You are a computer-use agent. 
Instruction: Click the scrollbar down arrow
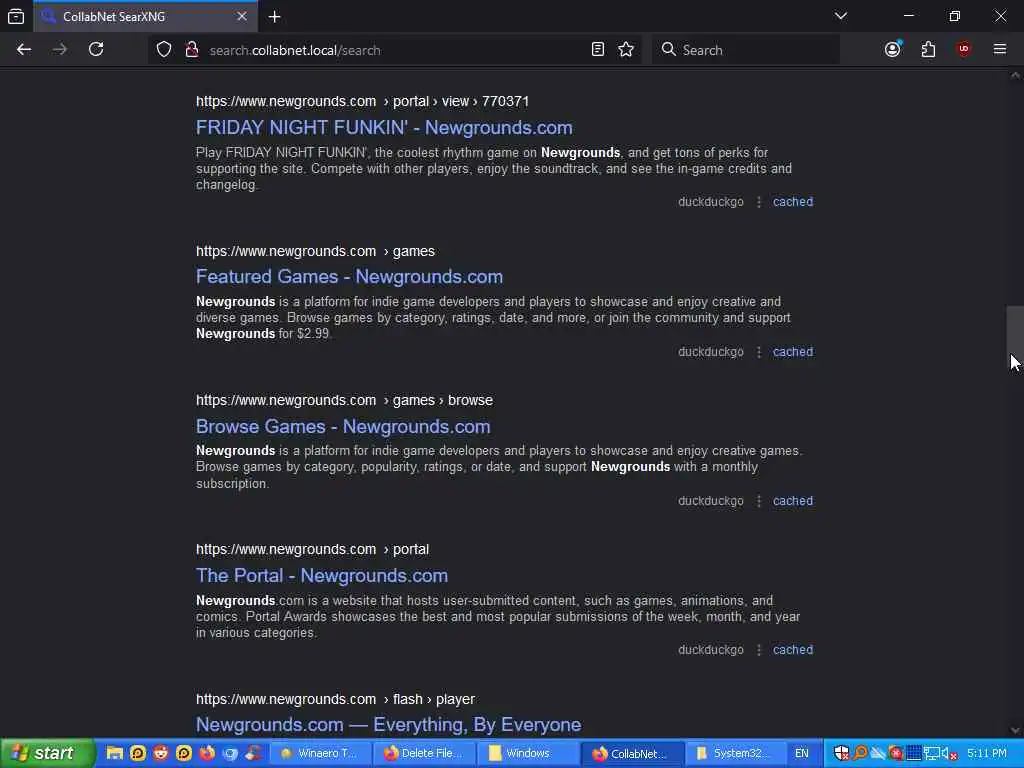[1015, 730]
